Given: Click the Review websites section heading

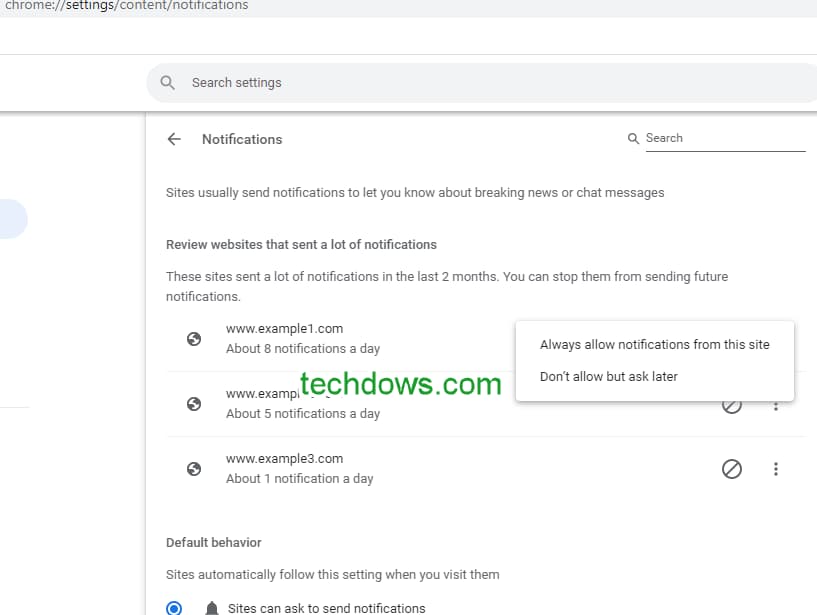Looking at the screenshot, I should (302, 244).
